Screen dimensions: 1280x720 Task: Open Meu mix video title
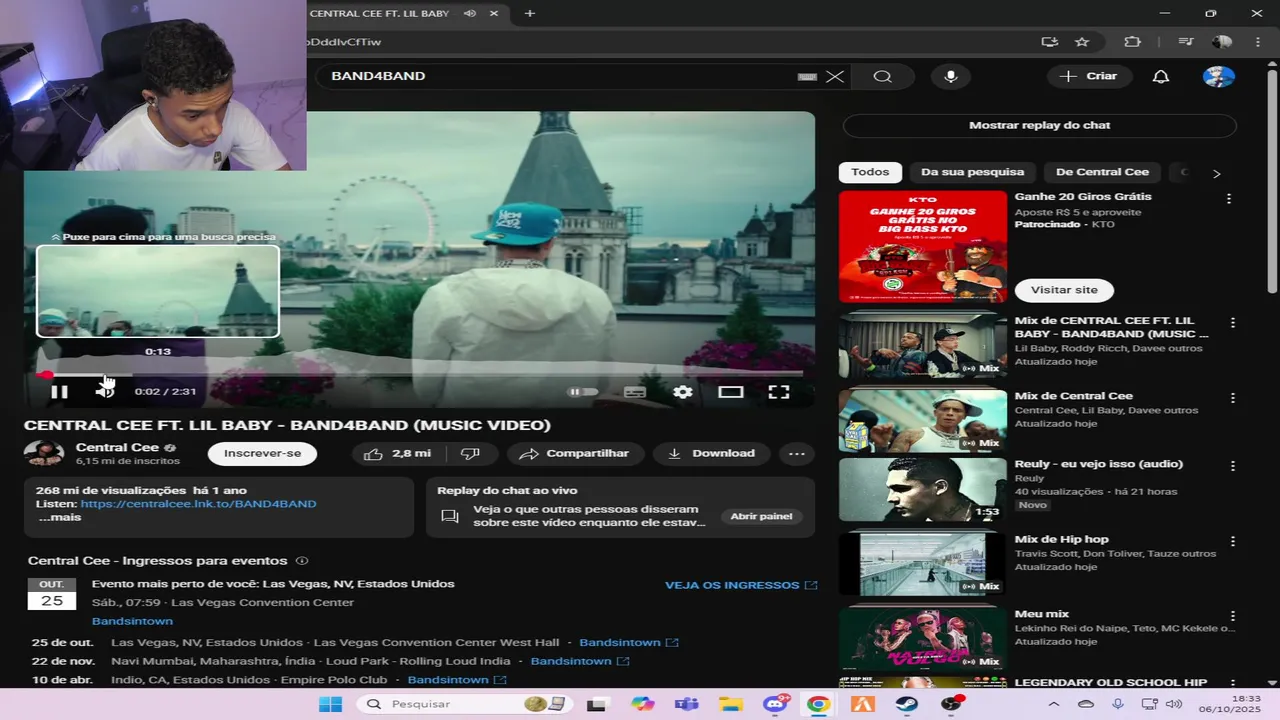click(x=1042, y=614)
